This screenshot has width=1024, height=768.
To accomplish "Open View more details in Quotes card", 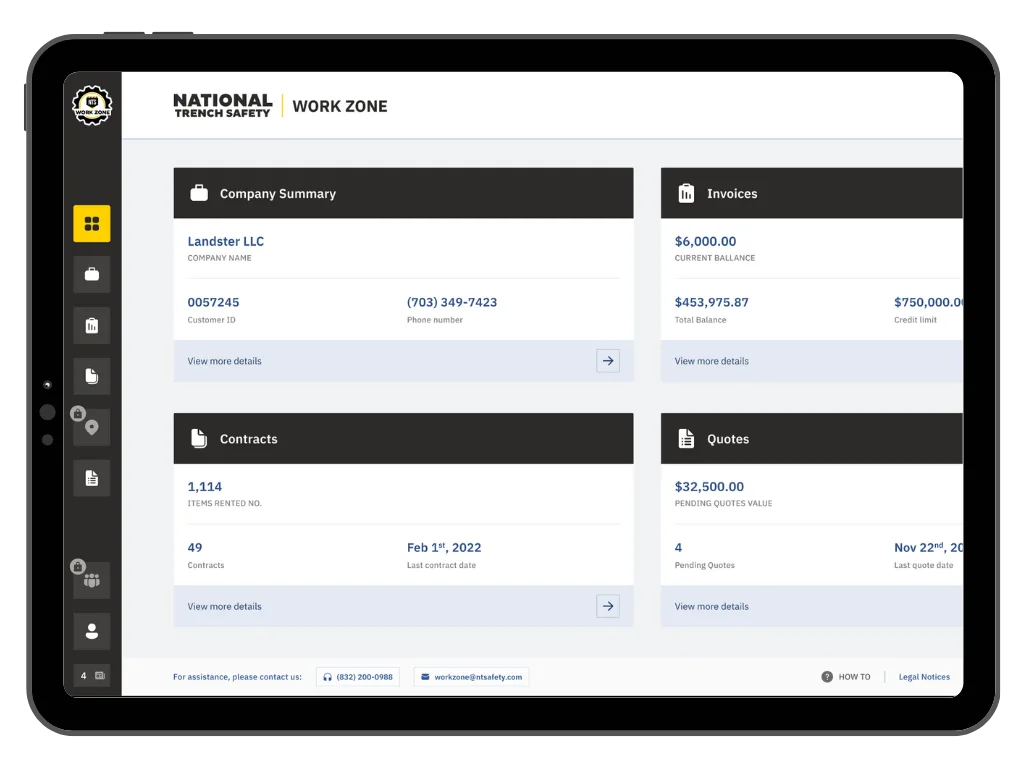I will coord(712,607).
